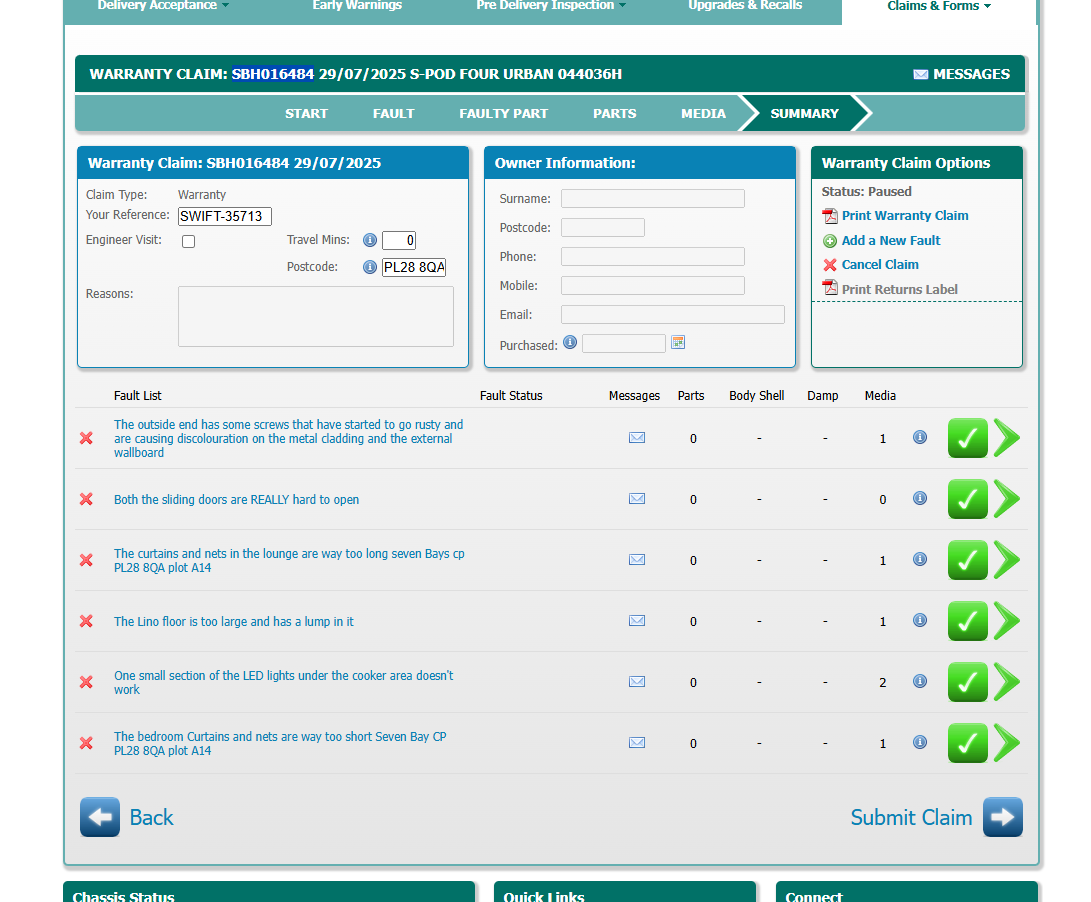
Task: Open the rusty screws fault description link
Action: click(x=289, y=438)
